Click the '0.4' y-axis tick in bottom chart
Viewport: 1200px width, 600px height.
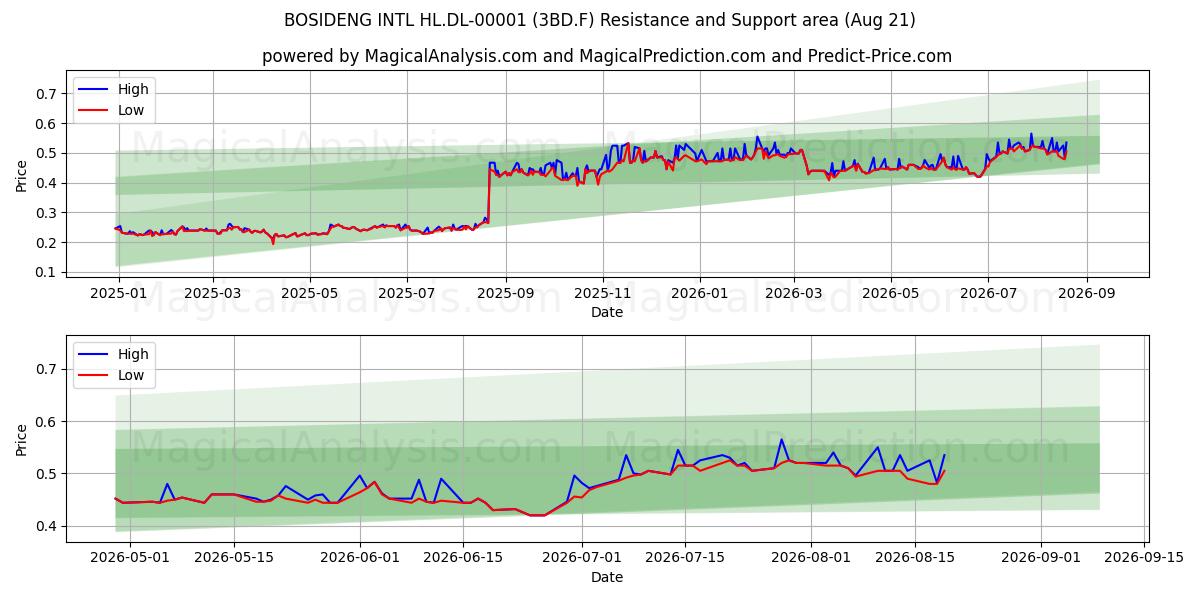[49, 526]
